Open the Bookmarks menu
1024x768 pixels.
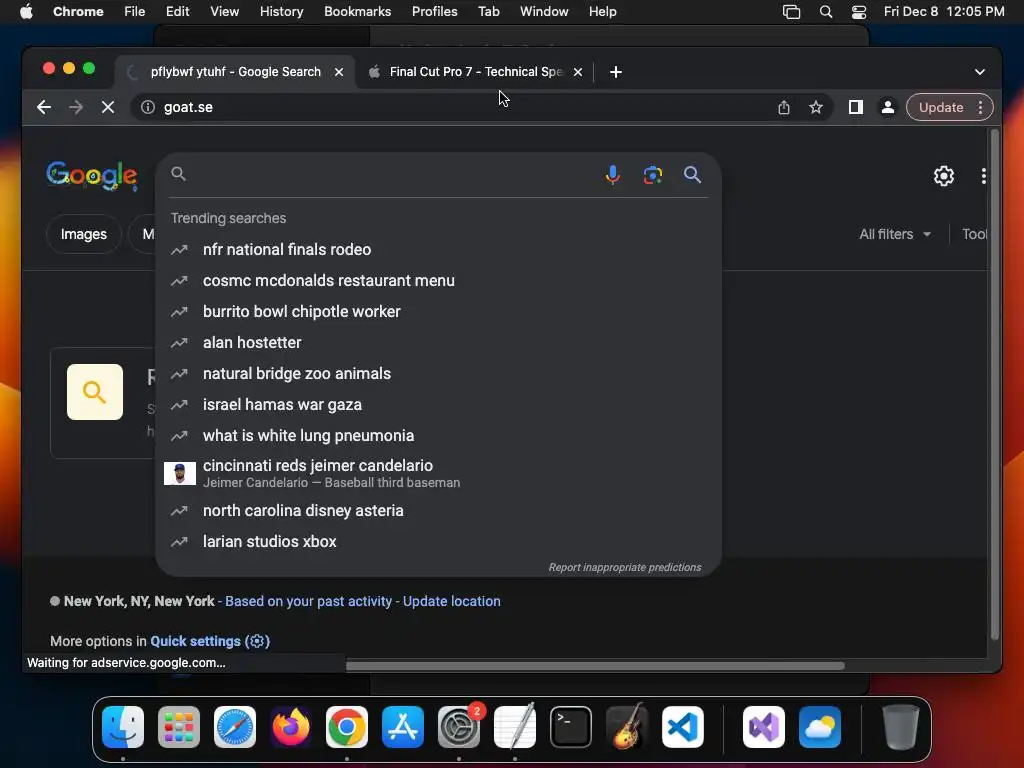357,12
